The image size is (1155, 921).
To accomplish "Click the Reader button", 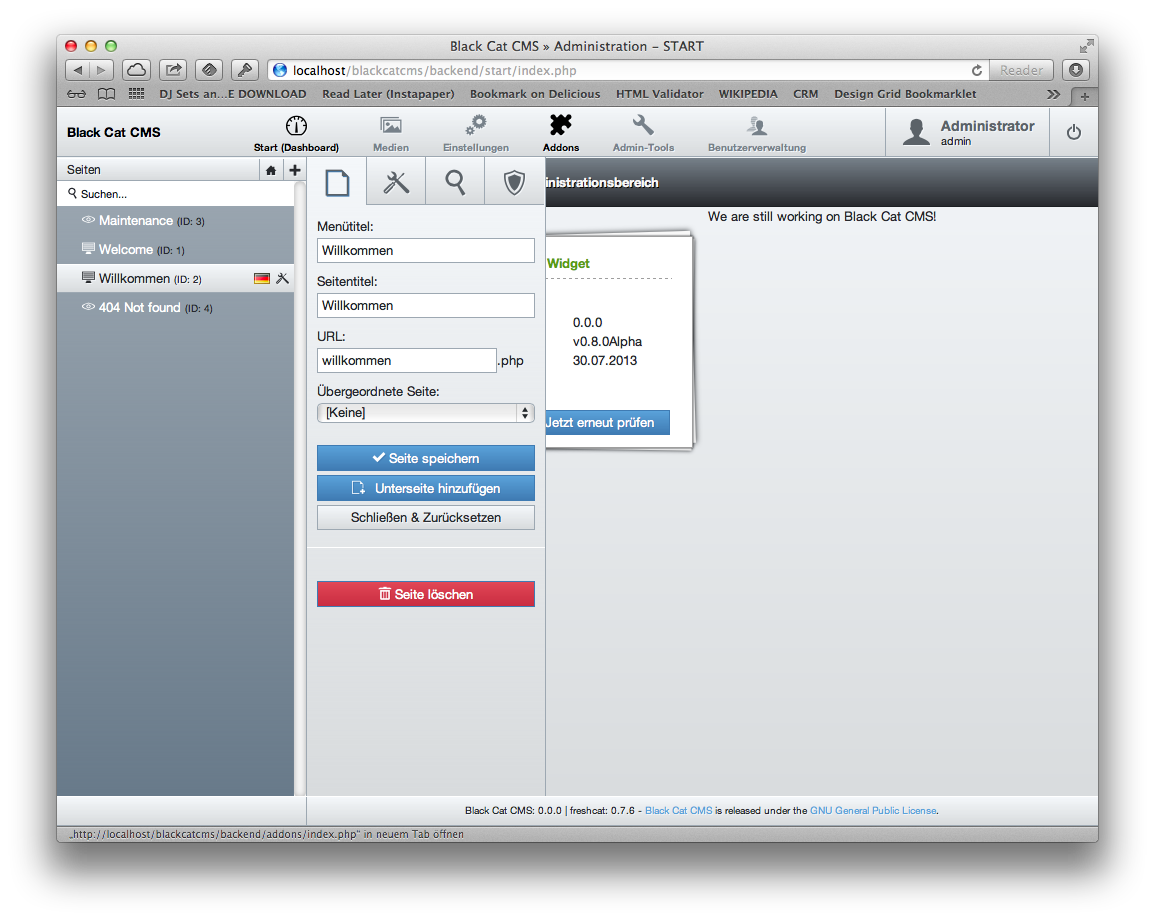I will pos(1021,71).
